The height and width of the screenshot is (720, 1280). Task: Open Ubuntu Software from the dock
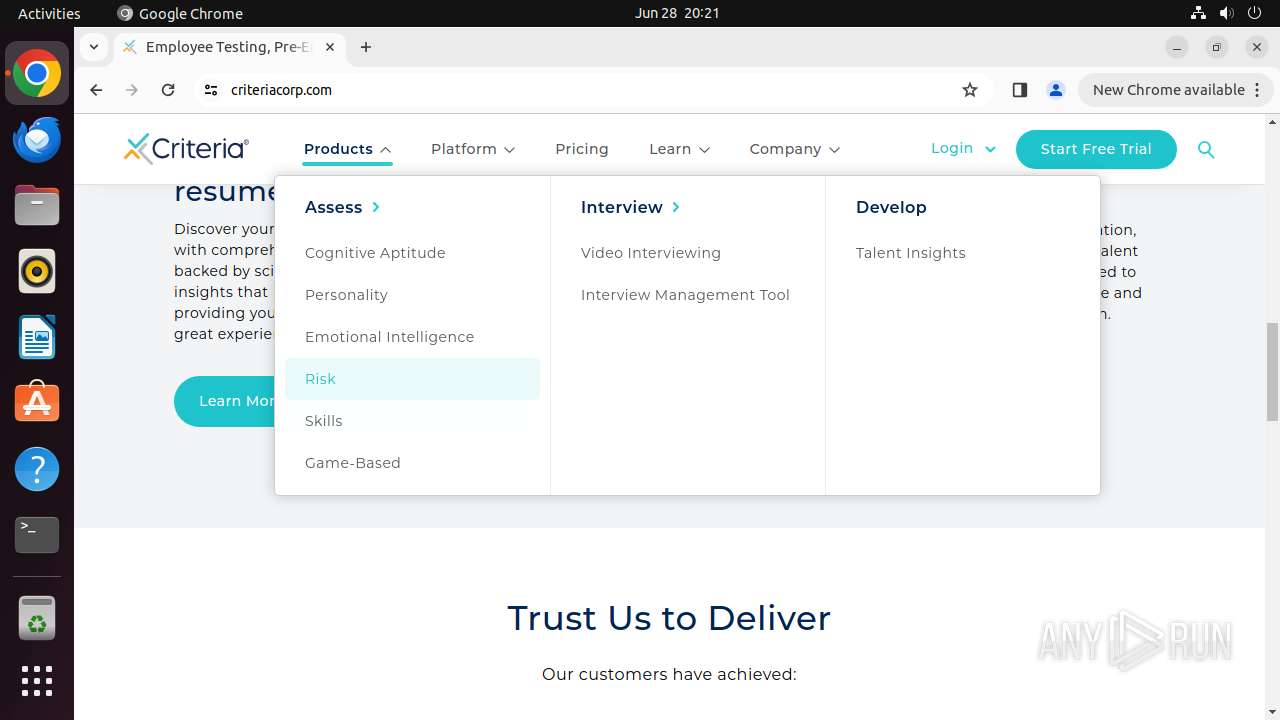(x=37, y=403)
